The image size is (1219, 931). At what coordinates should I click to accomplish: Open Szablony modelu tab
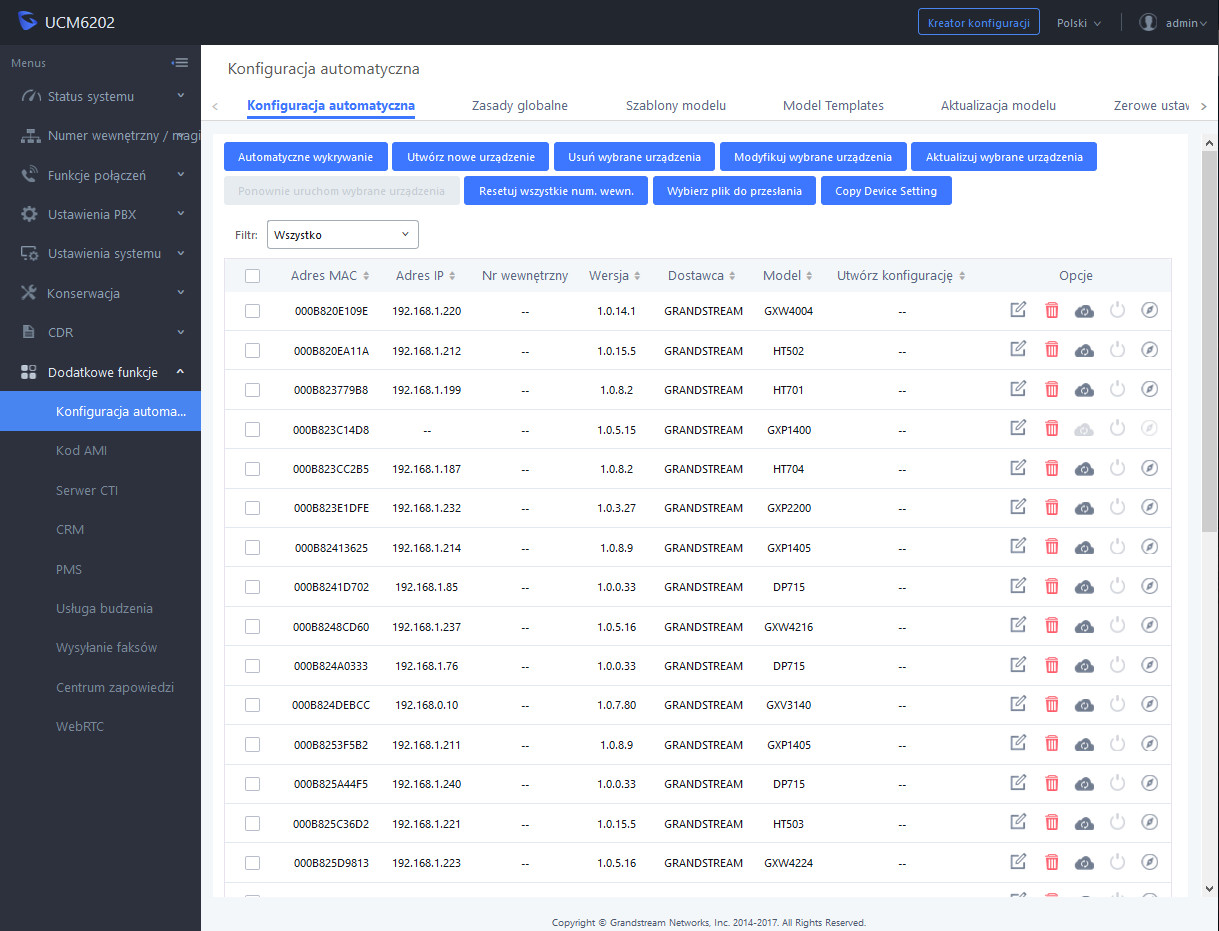(675, 106)
